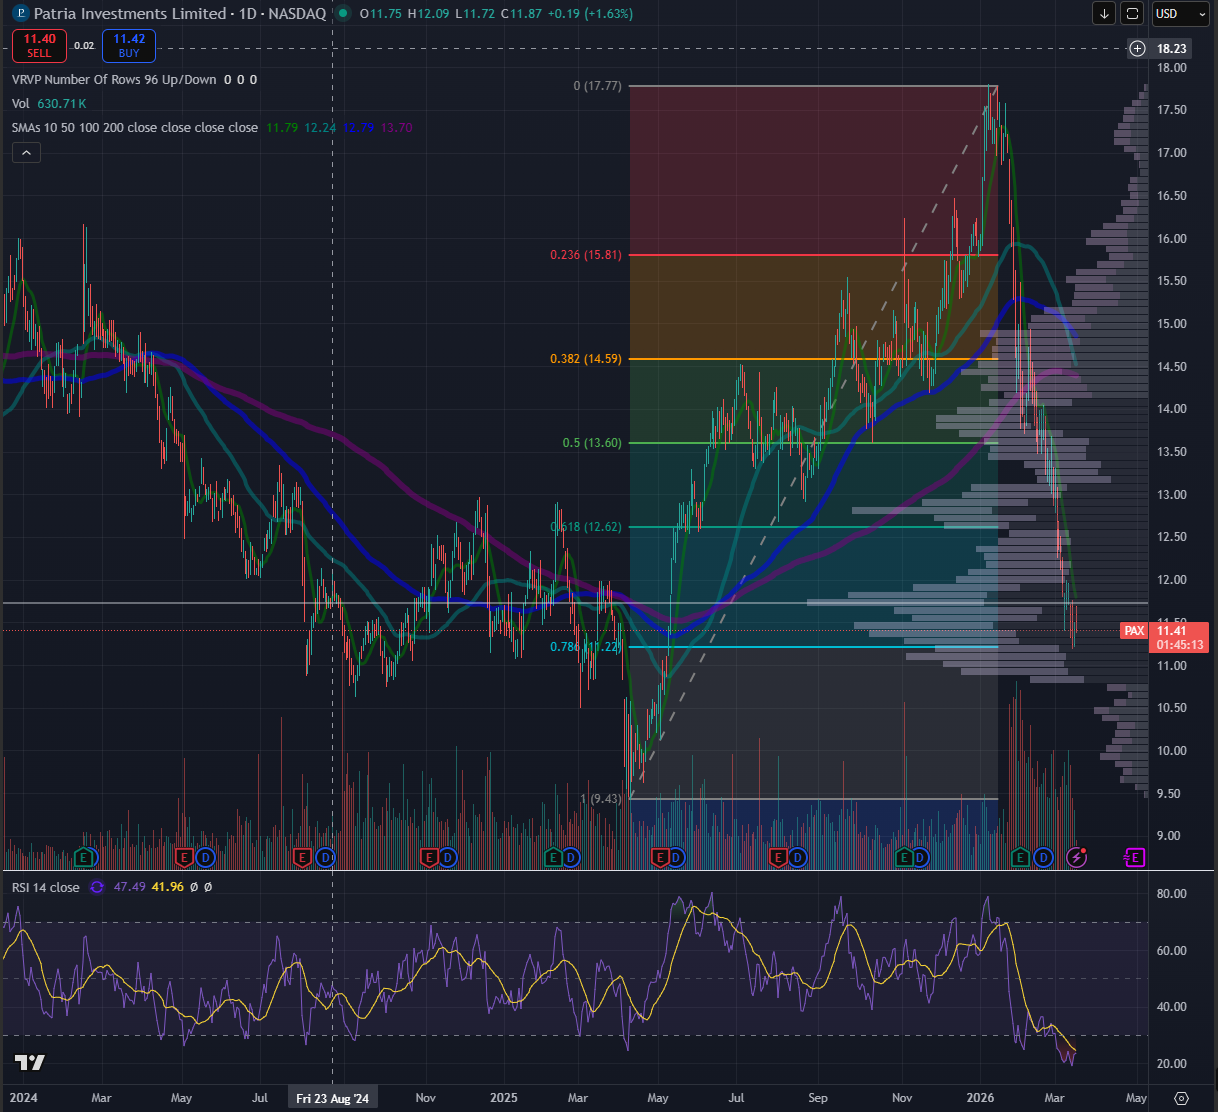Viewport: 1218px width, 1112px height.
Task: Click the pink lightning event marker near March 2026
Action: tap(1076, 857)
